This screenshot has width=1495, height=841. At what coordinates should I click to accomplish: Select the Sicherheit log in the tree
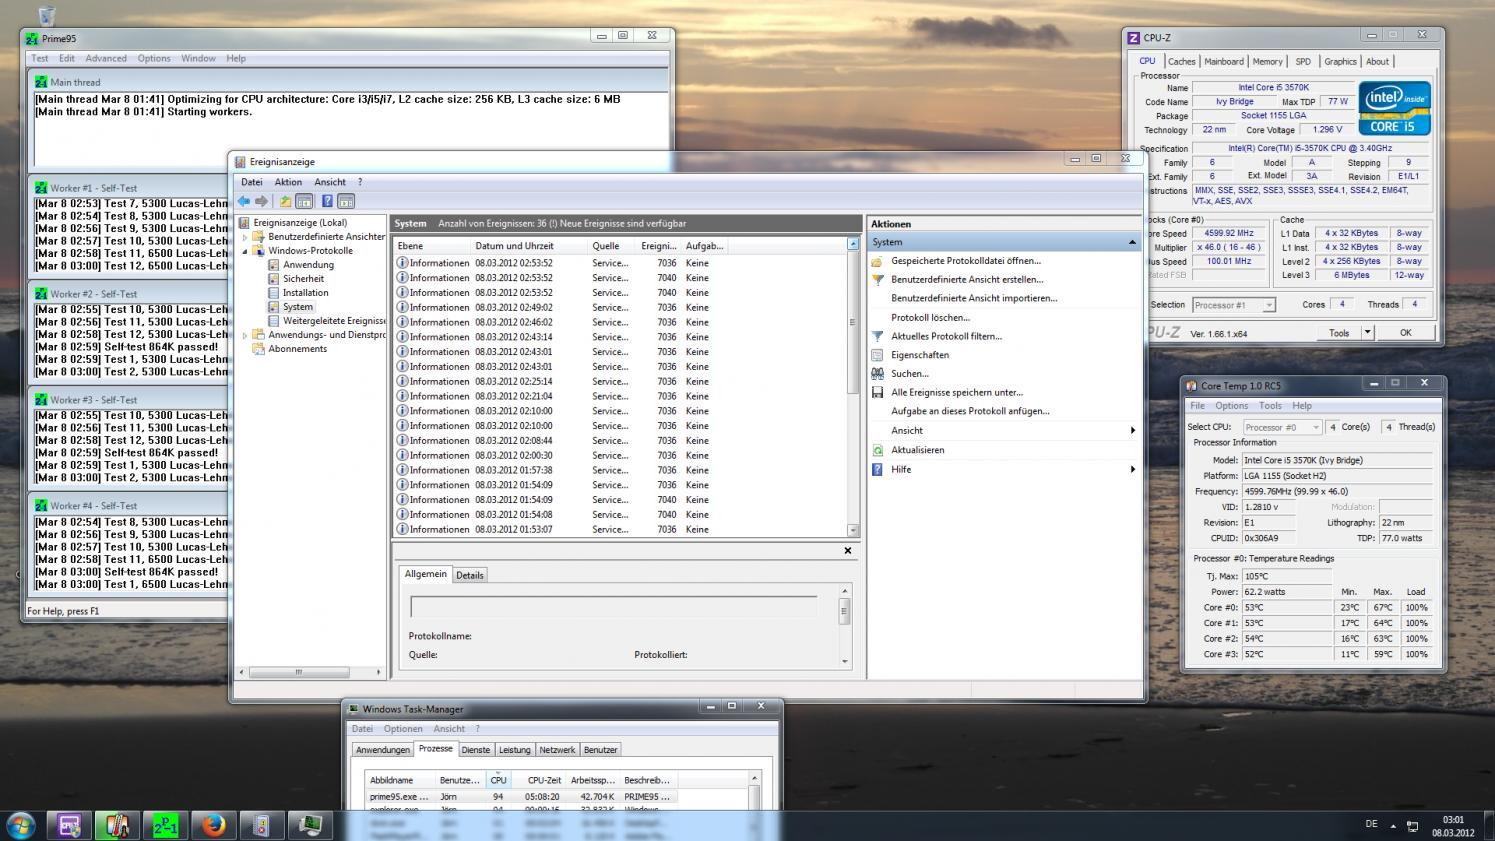point(303,279)
